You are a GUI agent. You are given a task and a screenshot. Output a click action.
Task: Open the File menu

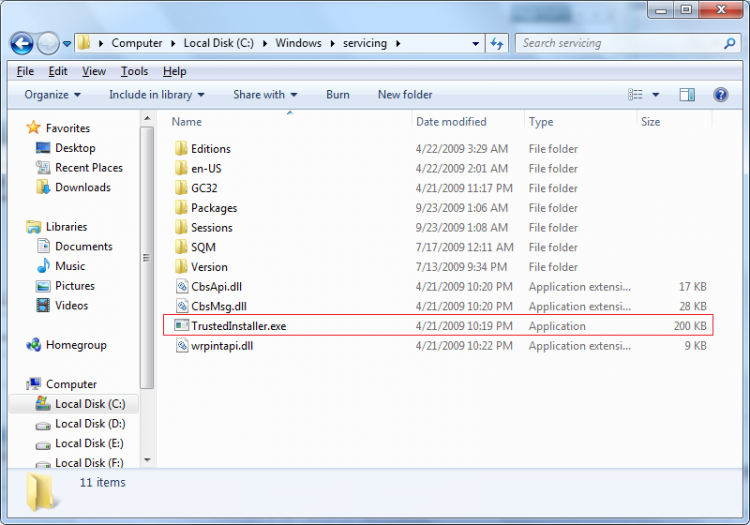click(x=25, y=71)
